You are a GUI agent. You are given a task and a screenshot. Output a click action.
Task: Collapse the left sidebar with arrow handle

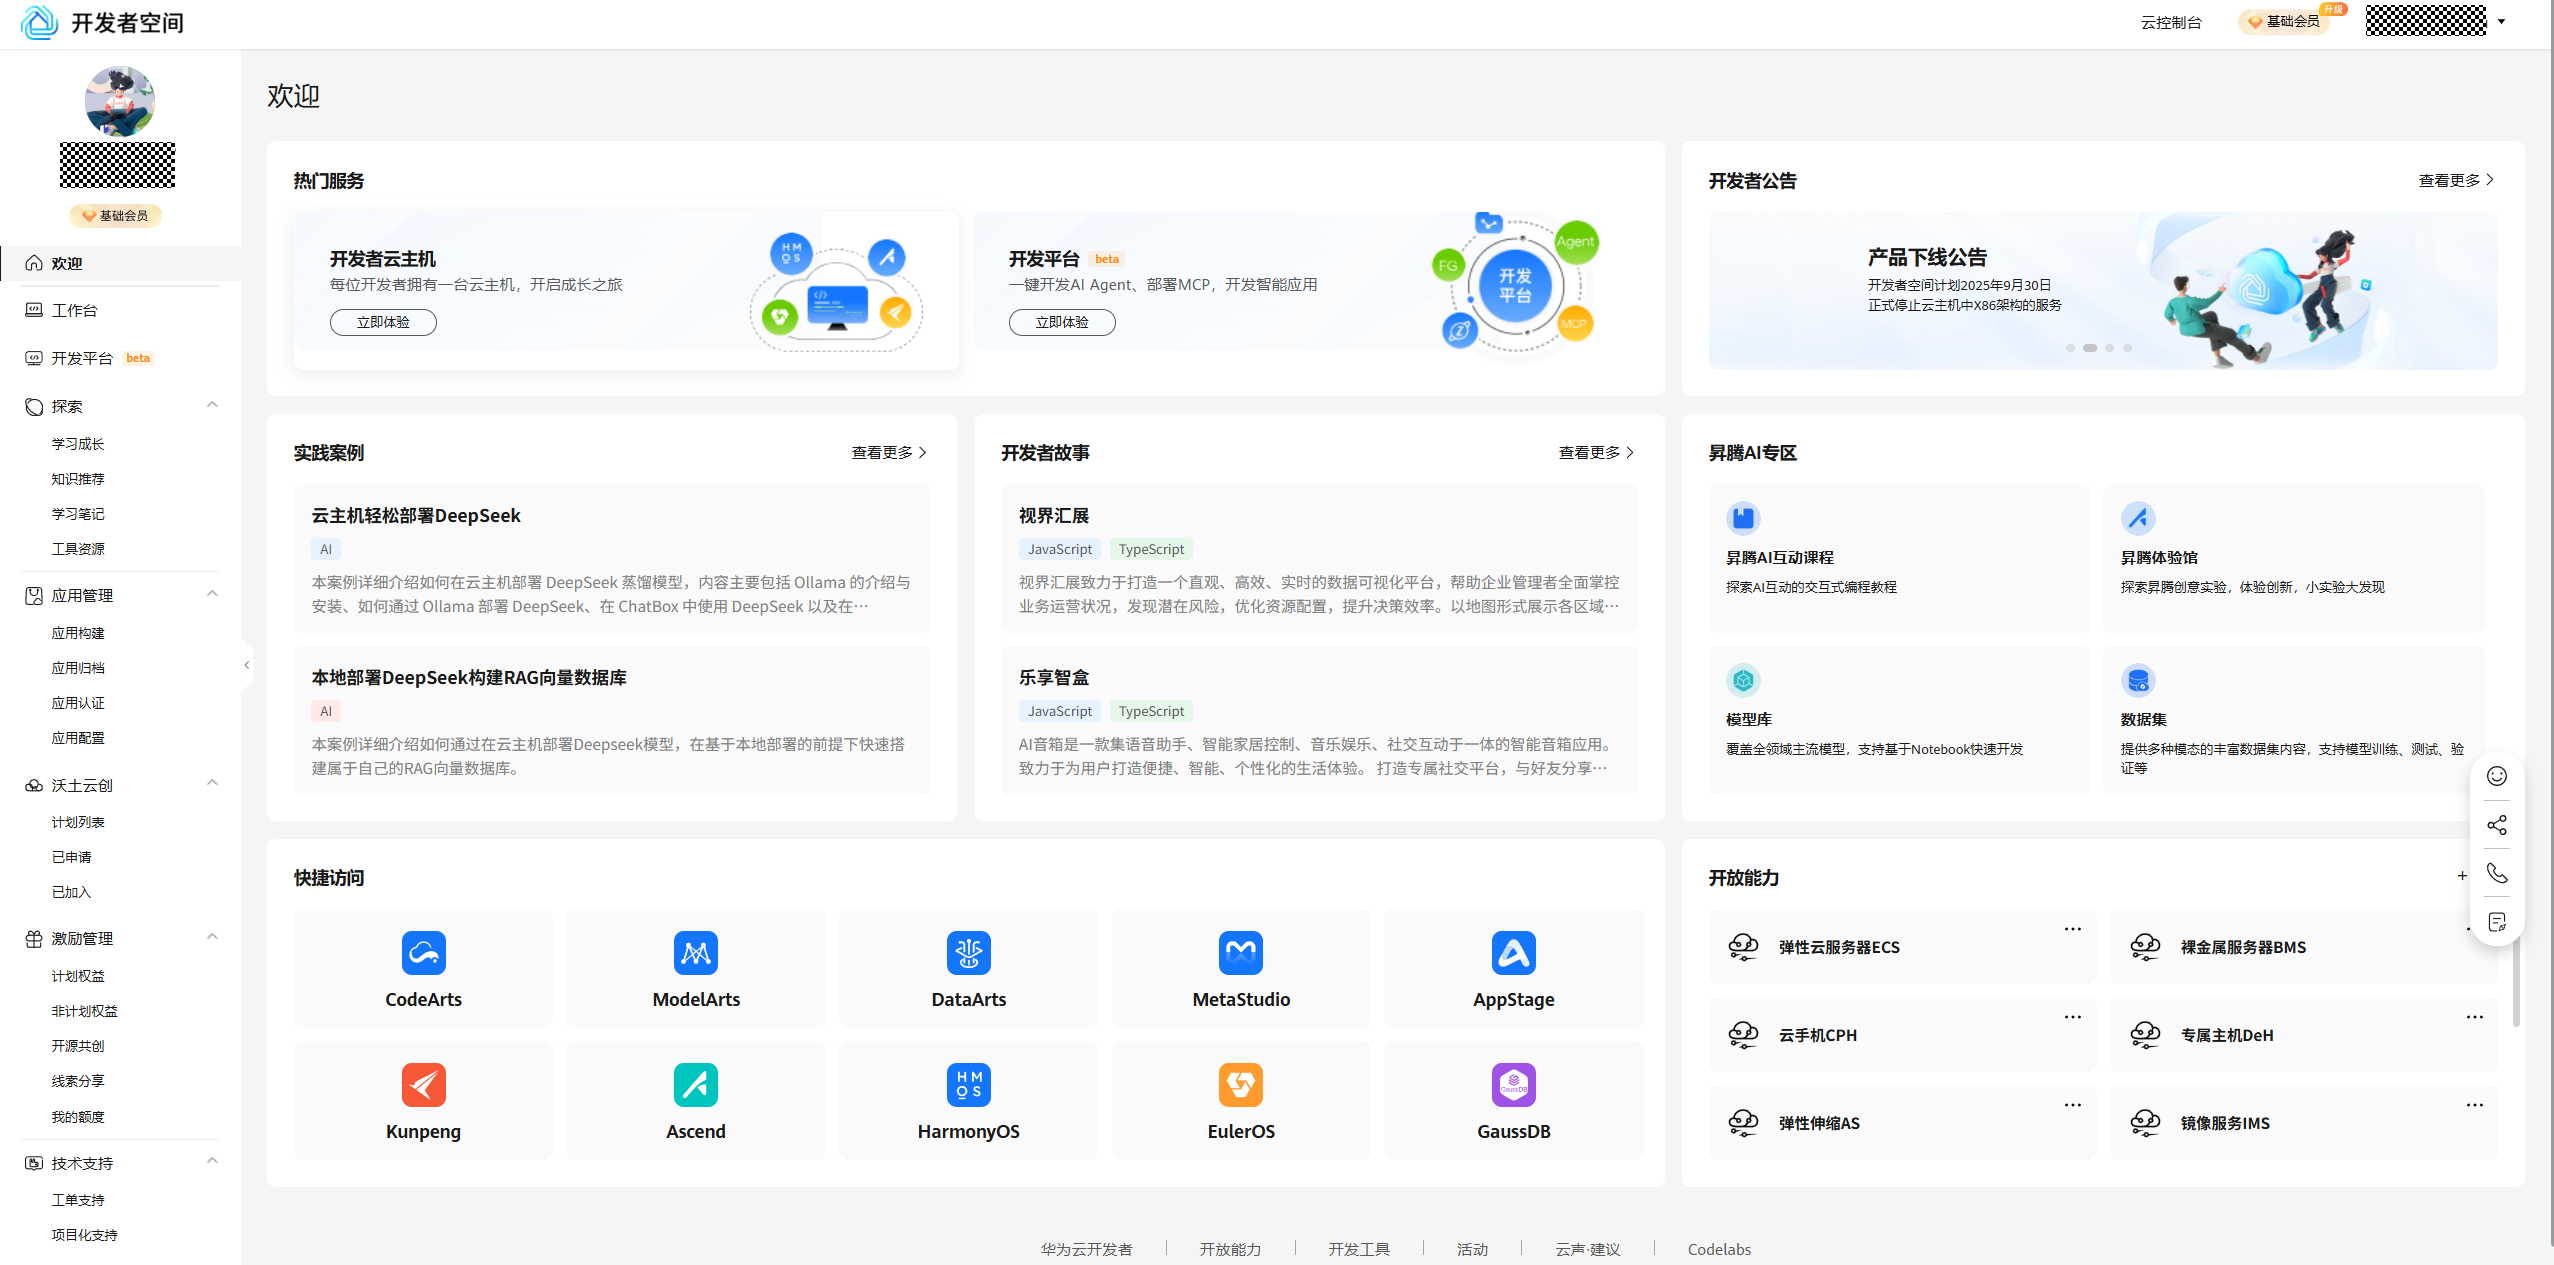[x=247, y=665]
